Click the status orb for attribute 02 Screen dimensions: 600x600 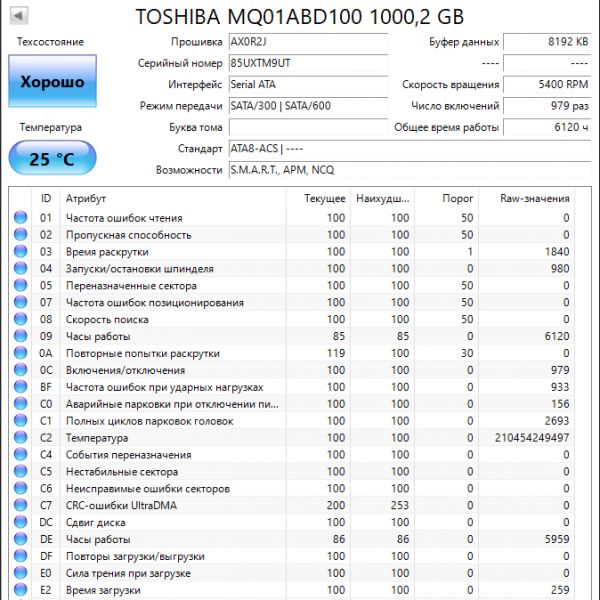(21, 234)
